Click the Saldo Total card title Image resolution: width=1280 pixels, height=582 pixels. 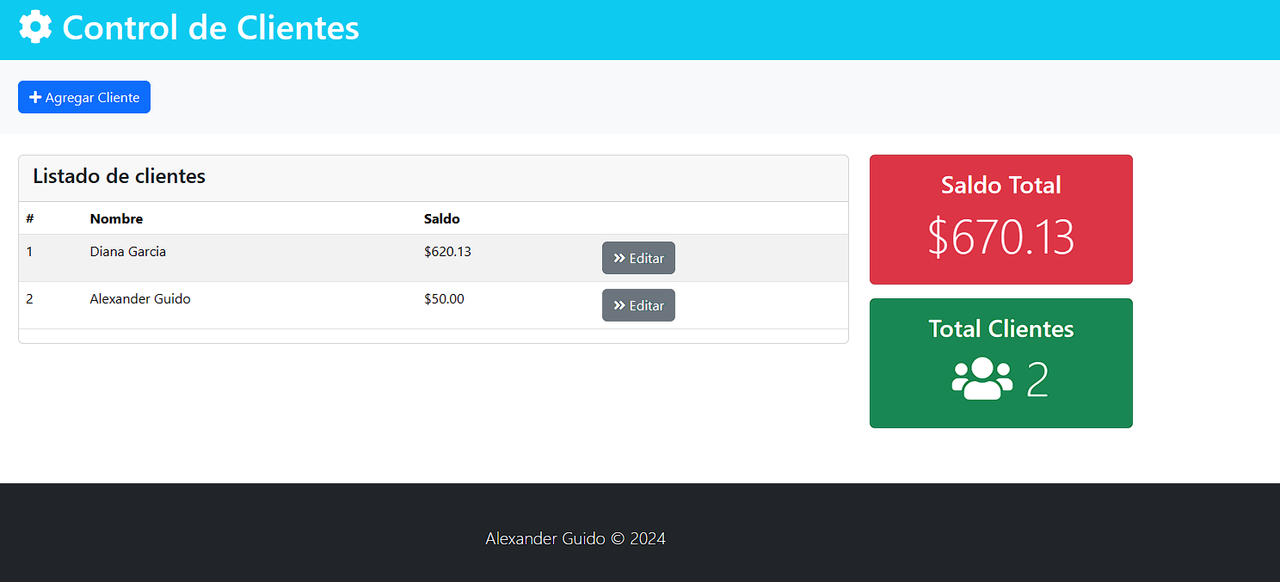click(1001, 185)
